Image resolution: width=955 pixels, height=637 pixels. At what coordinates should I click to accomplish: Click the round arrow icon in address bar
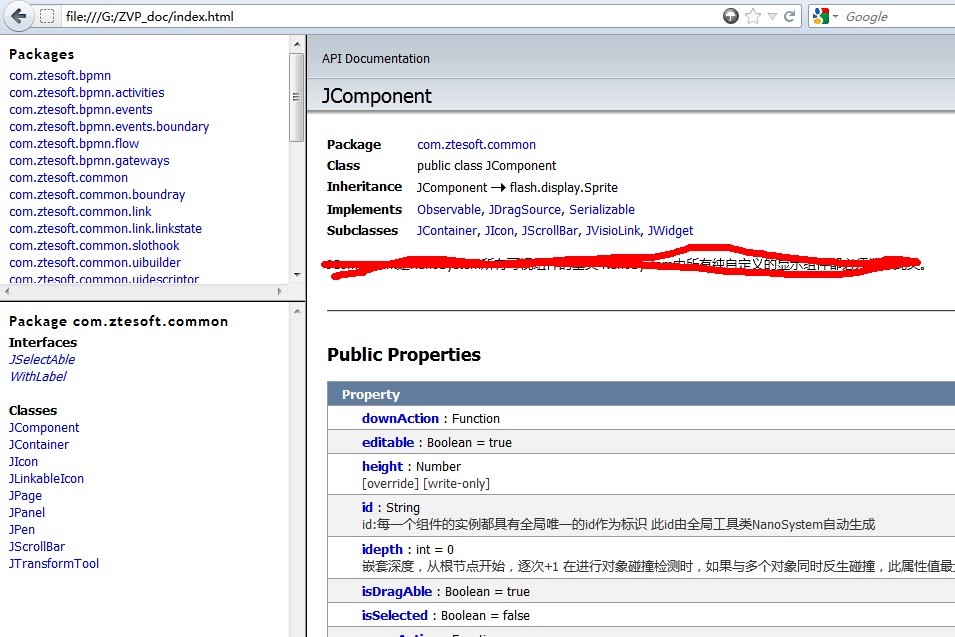[731, 16]
